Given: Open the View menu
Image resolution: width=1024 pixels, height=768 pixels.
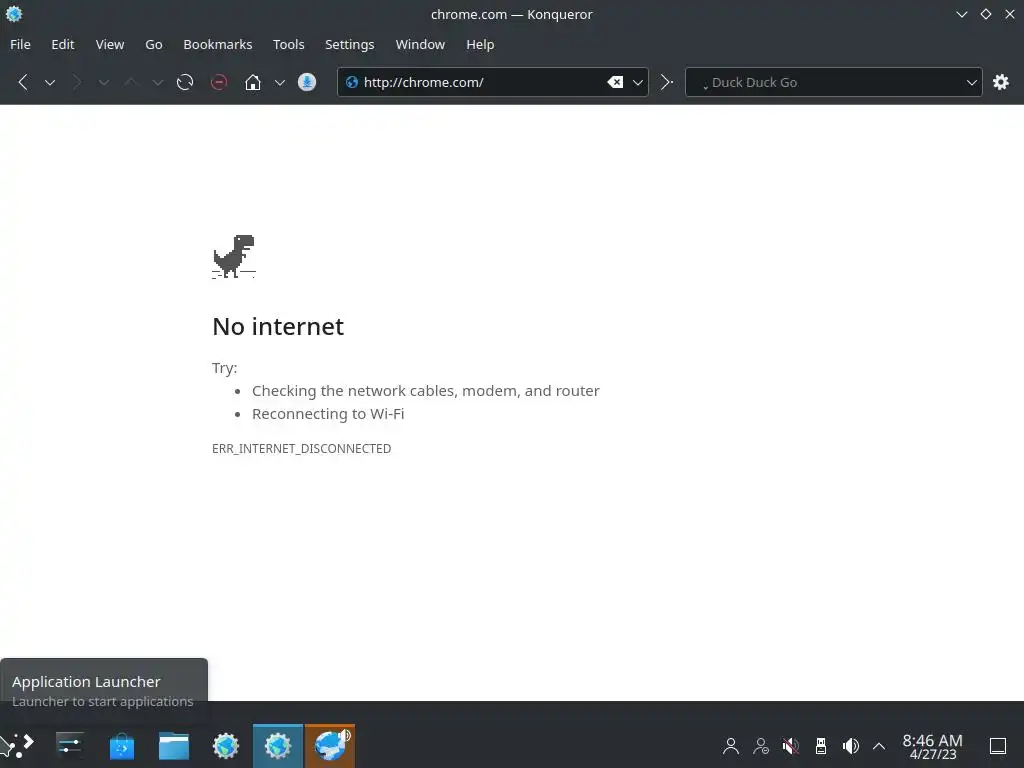Looking at the screenshot, I should 110,44.
